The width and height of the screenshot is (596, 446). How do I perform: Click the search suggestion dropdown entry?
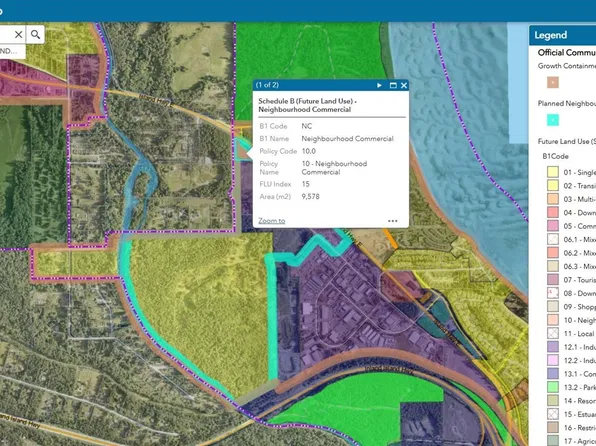click(x=13, y=51)
